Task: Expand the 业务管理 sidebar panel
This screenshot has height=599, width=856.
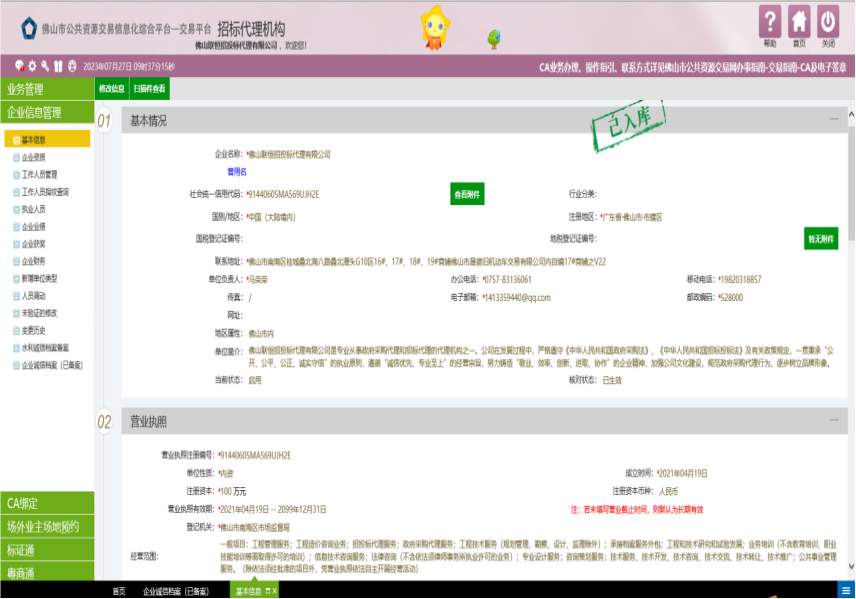Action: pos(46,89)
